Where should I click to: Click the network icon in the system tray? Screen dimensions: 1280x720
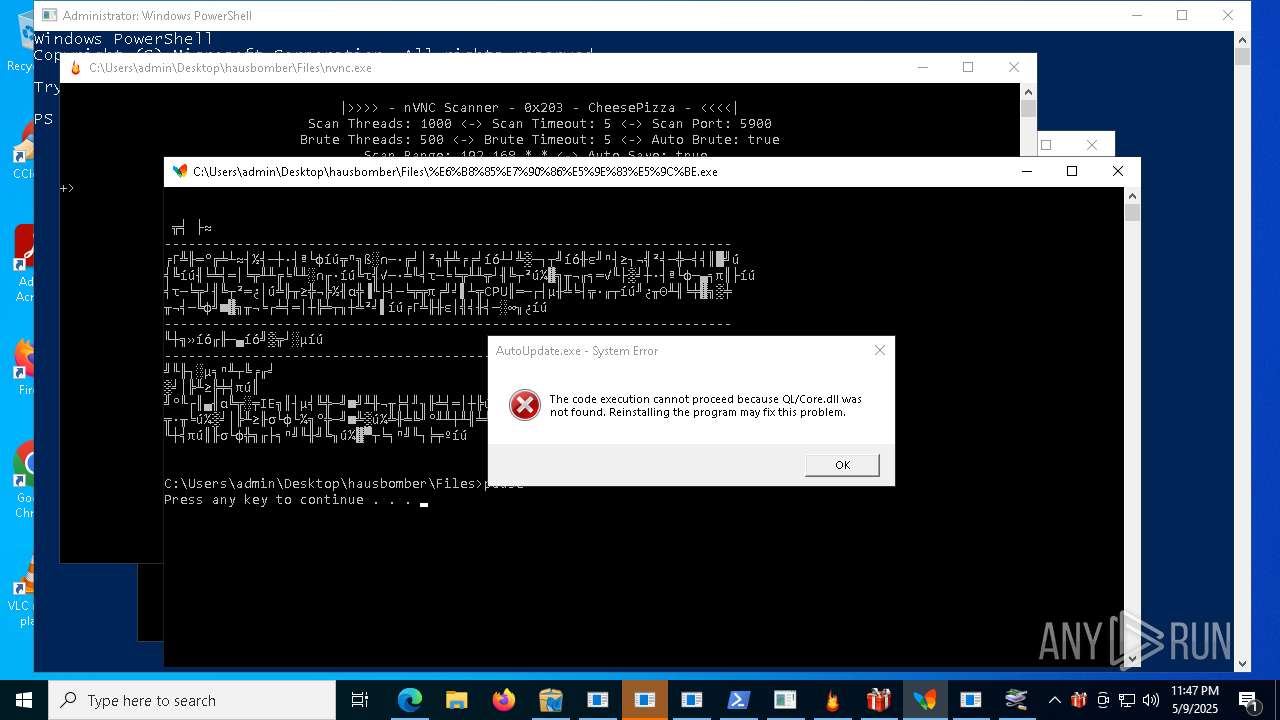pyautogui.click(x=1127, y=700)
